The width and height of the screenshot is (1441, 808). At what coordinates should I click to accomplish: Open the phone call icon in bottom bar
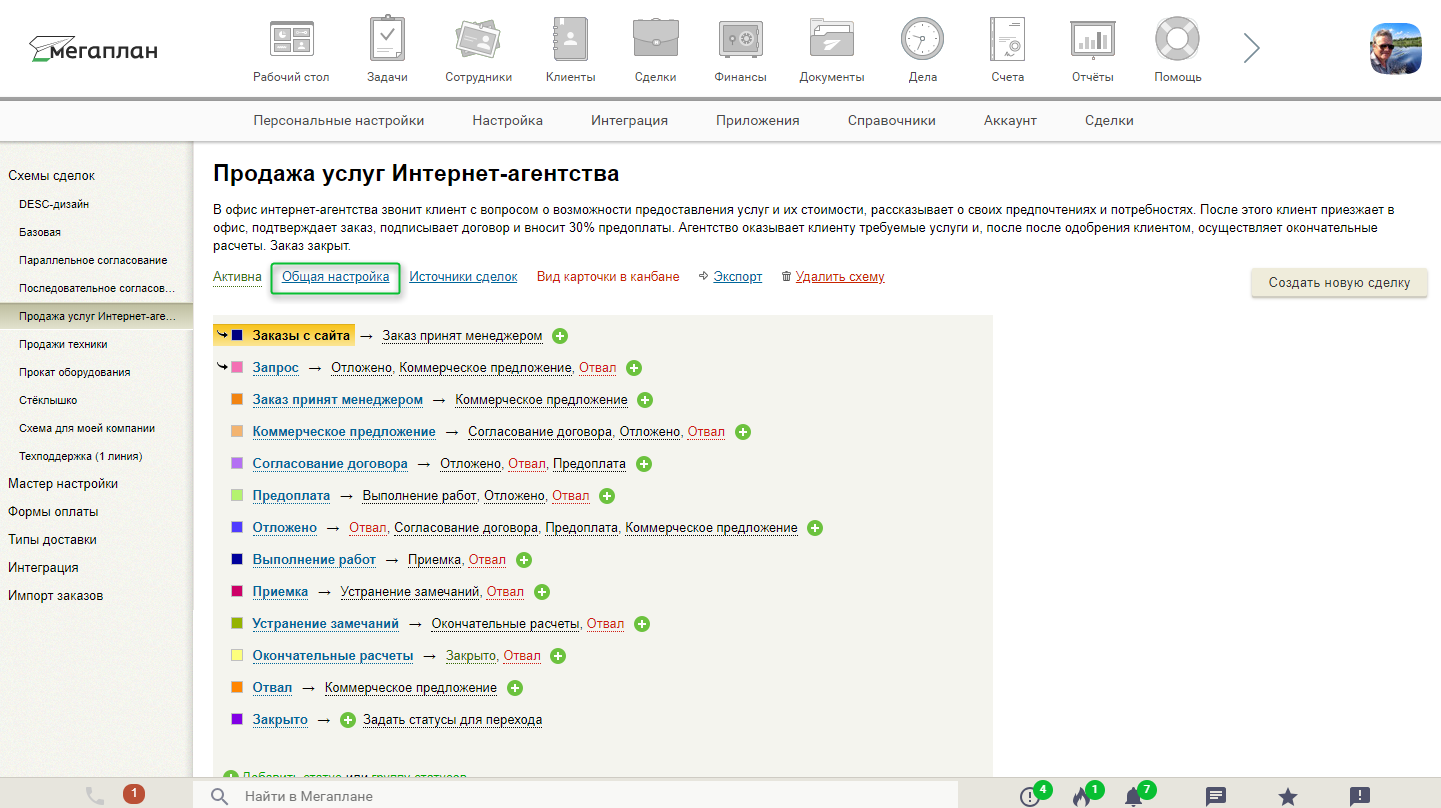[x=95, y=796]
